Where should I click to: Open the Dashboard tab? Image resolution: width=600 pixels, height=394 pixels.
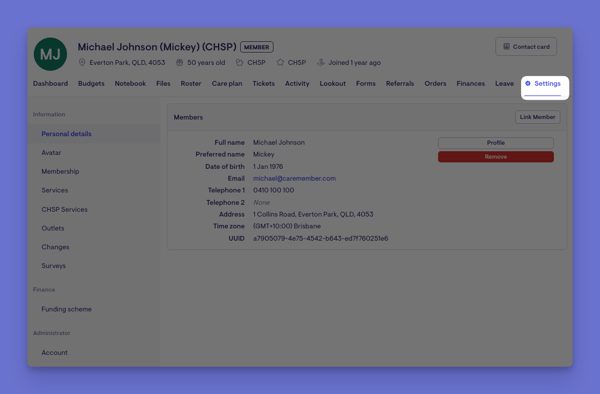[51, 83]
